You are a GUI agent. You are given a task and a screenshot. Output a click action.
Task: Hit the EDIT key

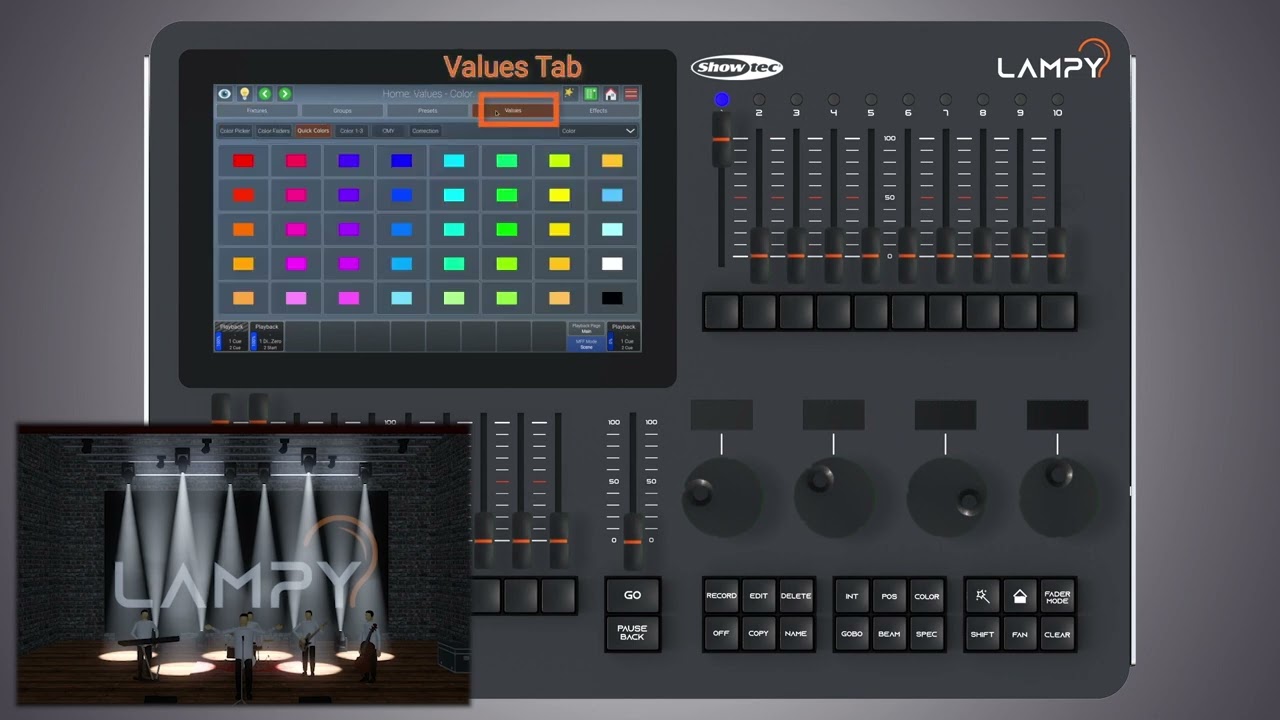(758, 596)
